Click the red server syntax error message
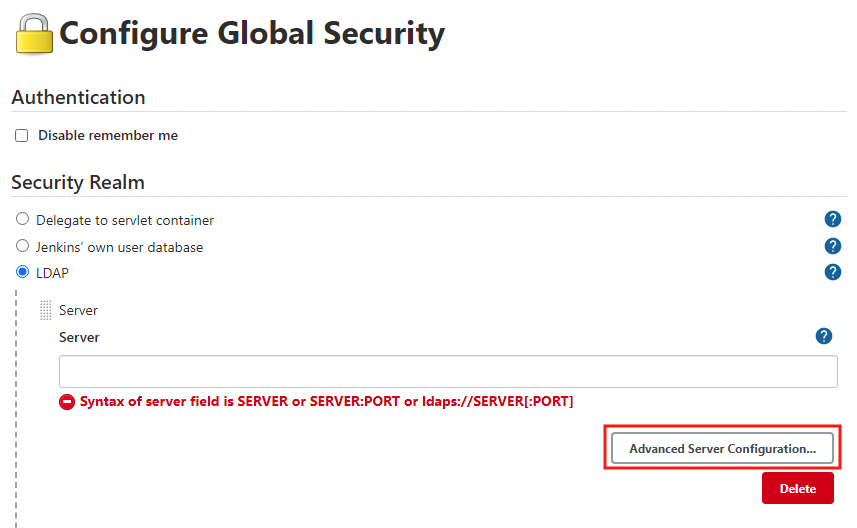Viewport: 857px width, 528px height. (326, 402)
